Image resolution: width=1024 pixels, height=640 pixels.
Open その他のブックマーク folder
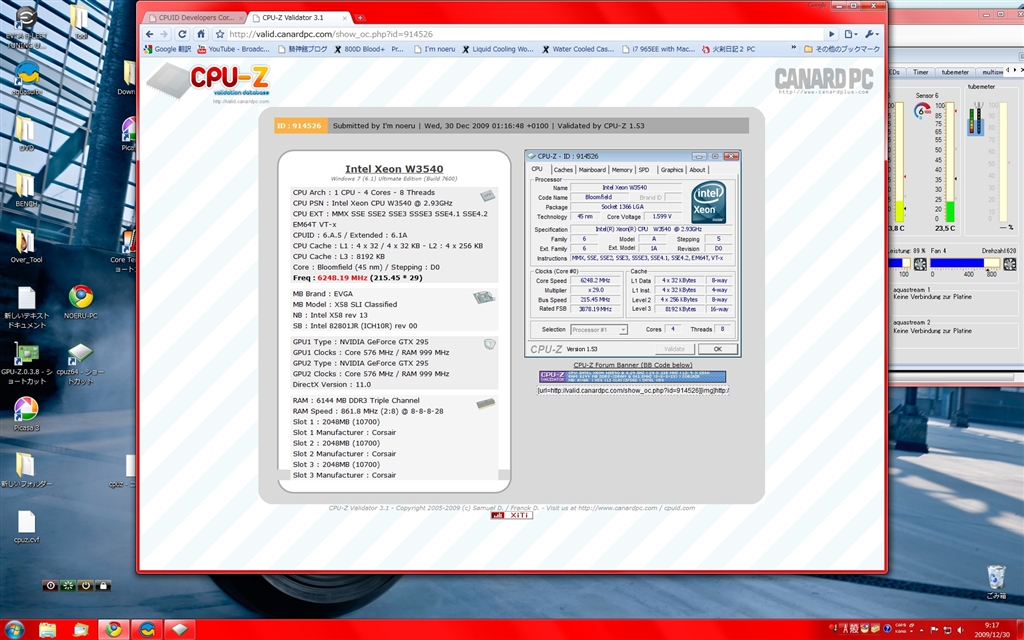click(842, 49)
